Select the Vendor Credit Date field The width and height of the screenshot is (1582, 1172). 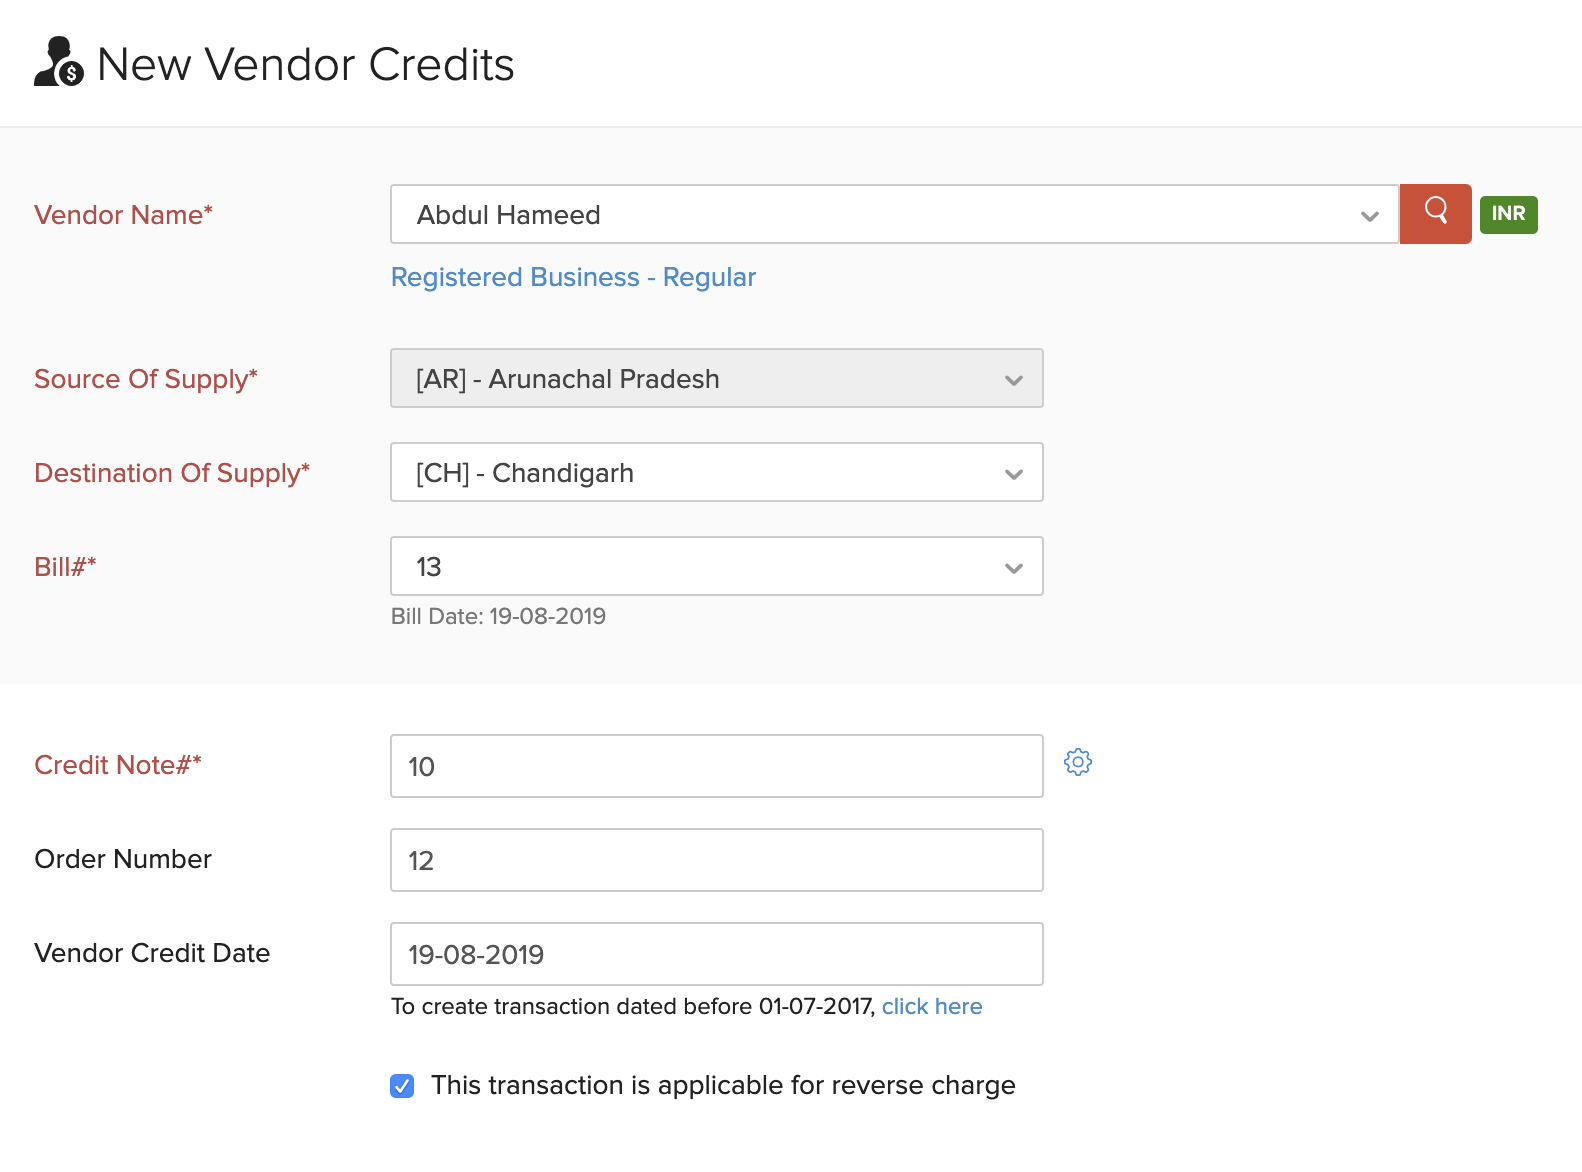[x=716, y=955]
